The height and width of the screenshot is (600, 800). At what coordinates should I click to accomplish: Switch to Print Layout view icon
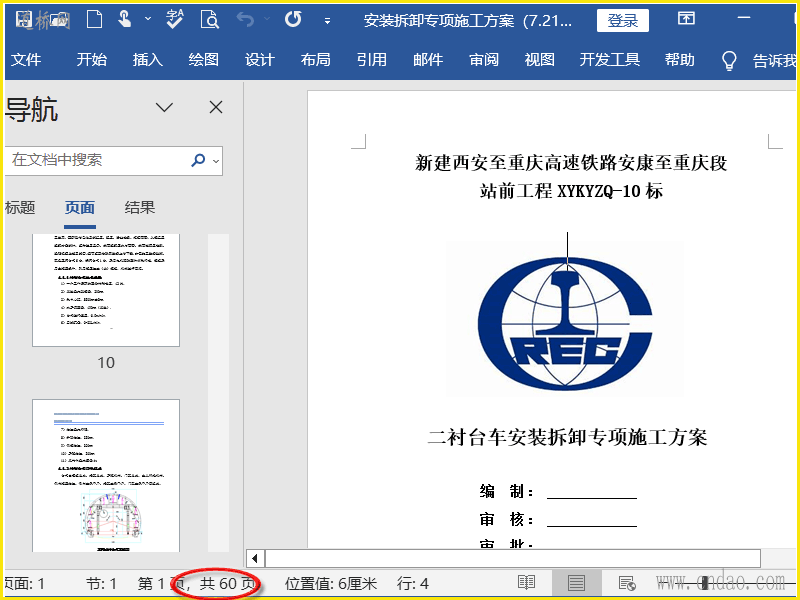[x=577, y=583]
